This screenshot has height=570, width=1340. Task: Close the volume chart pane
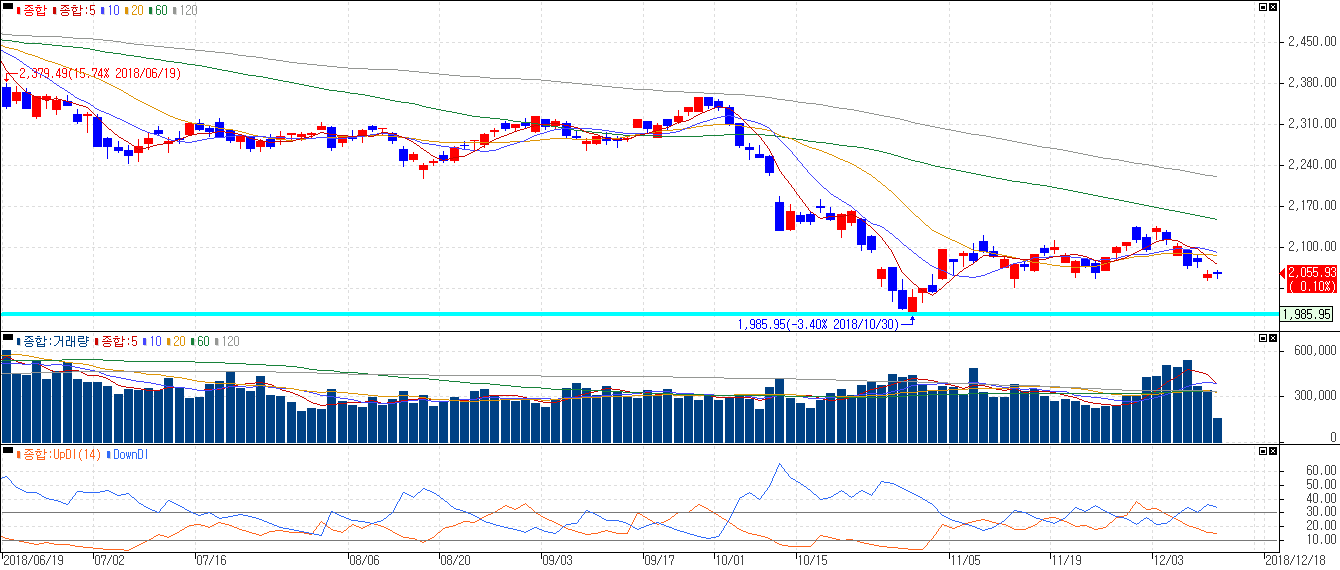click(1273, 339)
